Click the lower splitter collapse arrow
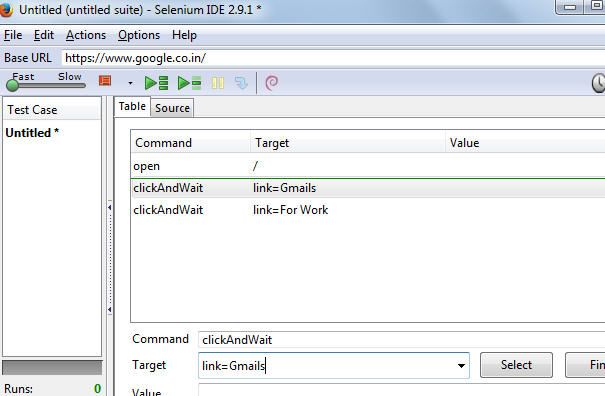Image resolution: width=605 pixels, height=396 pixels. click(110, 310)
